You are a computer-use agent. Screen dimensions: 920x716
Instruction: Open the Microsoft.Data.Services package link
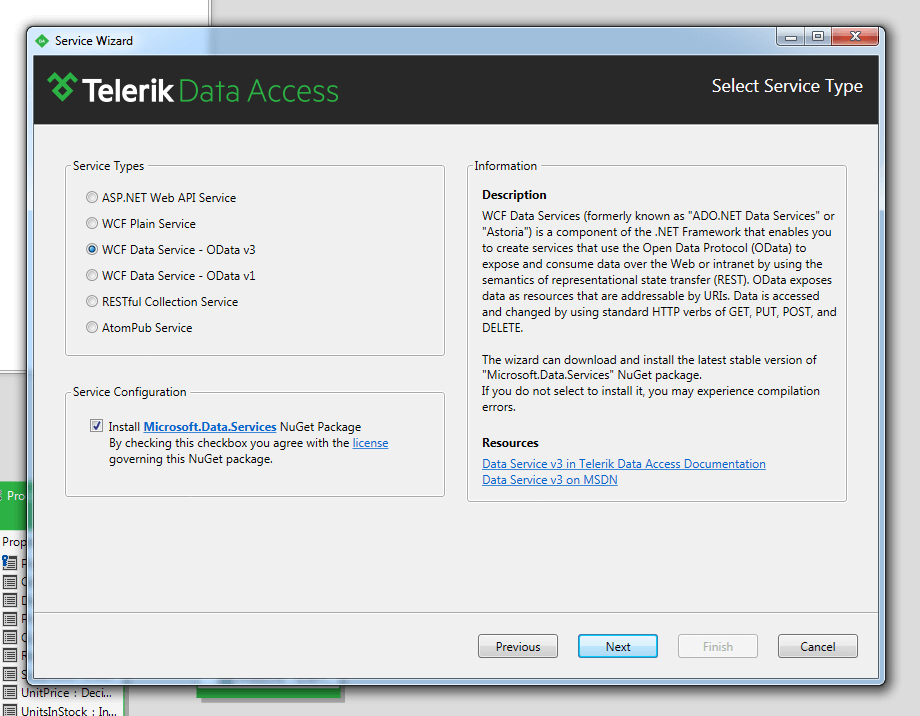click(x=209, y=427)
